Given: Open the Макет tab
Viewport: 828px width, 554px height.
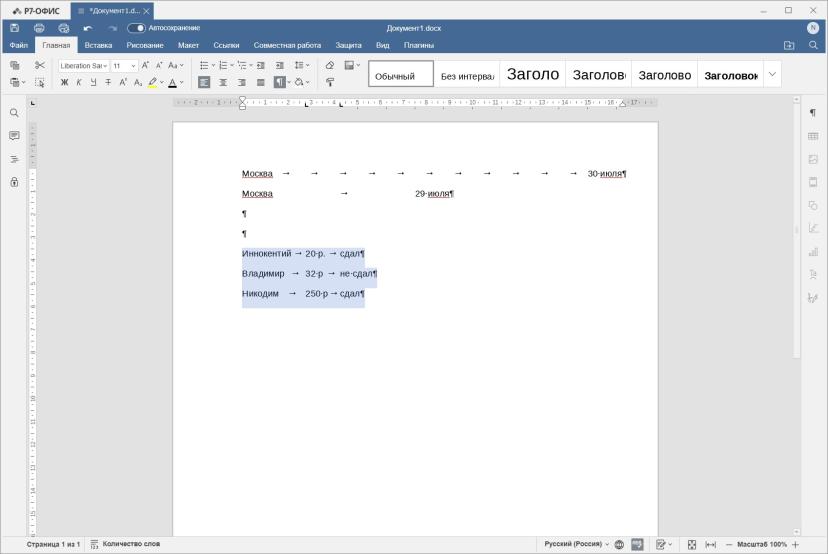Looking at the screenshot, I should [x=188, y=45].
